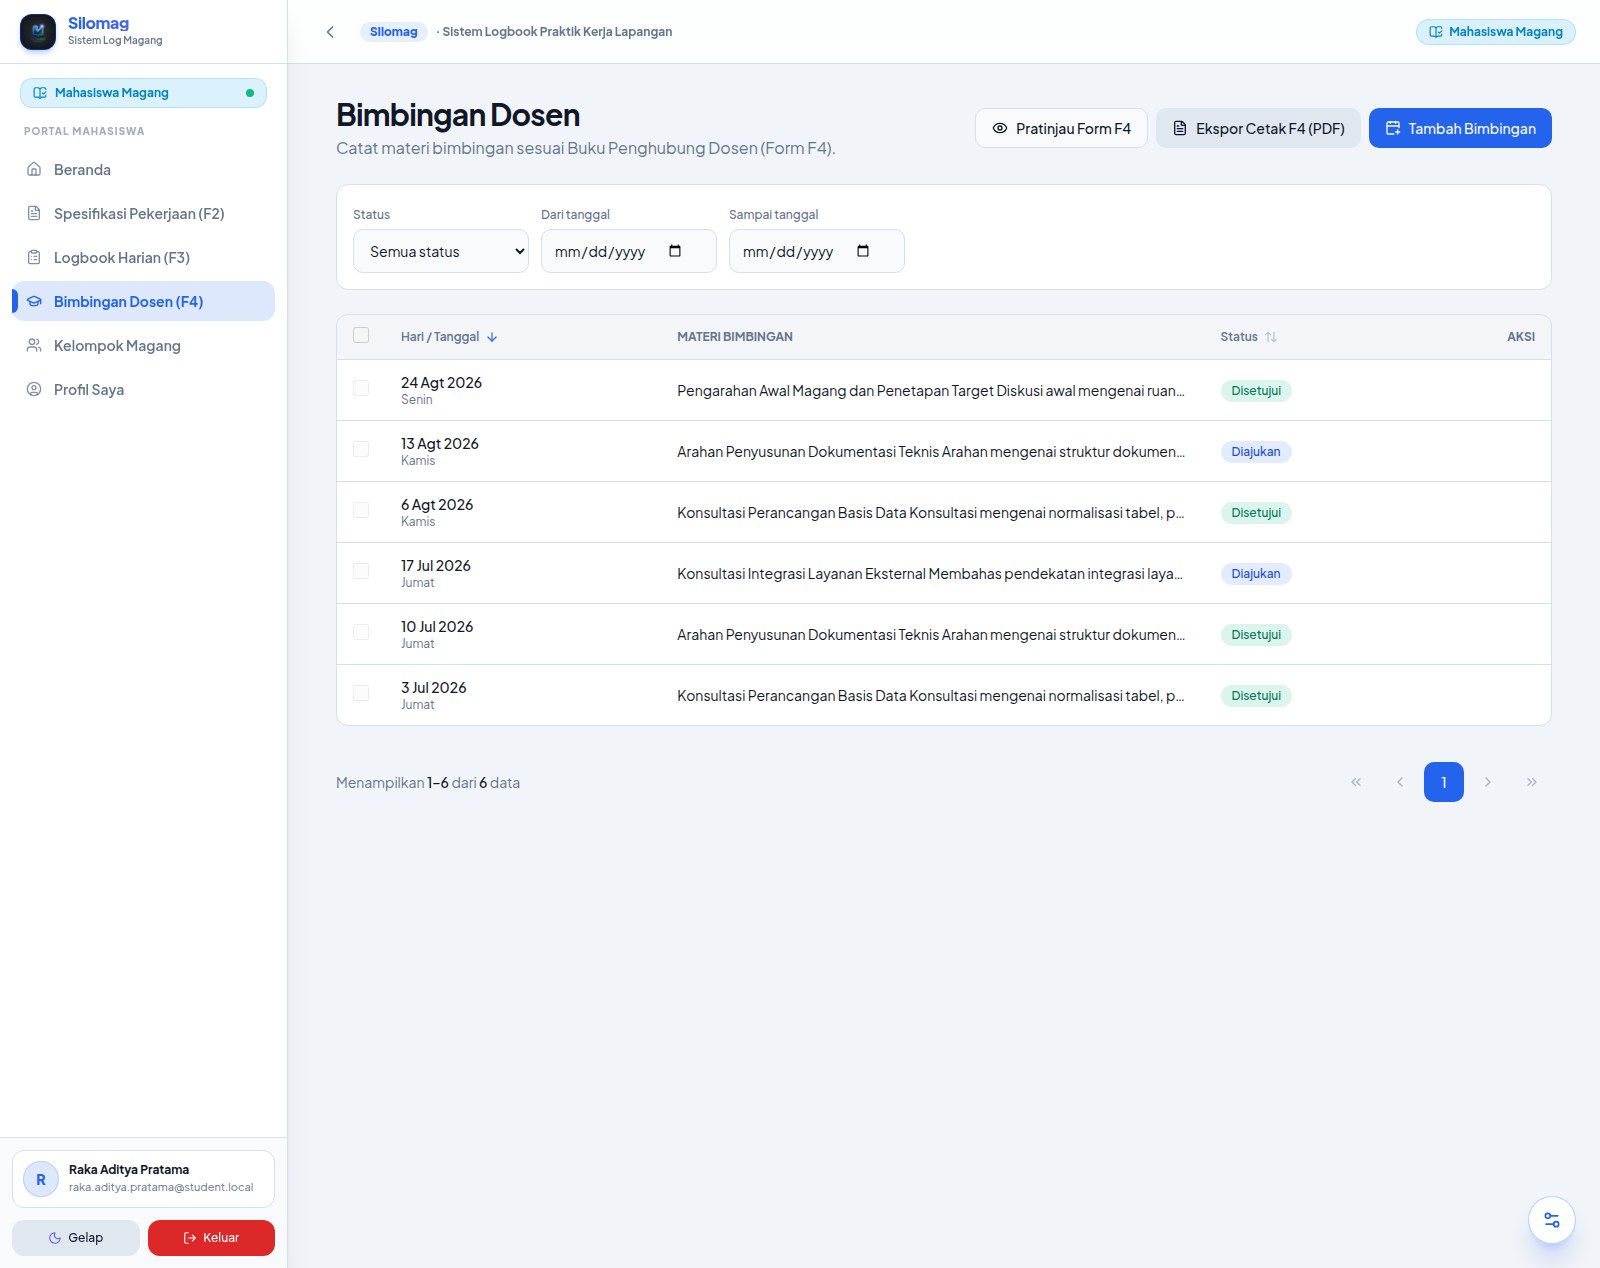Jump to next page chevron

tap(1488, 782)
